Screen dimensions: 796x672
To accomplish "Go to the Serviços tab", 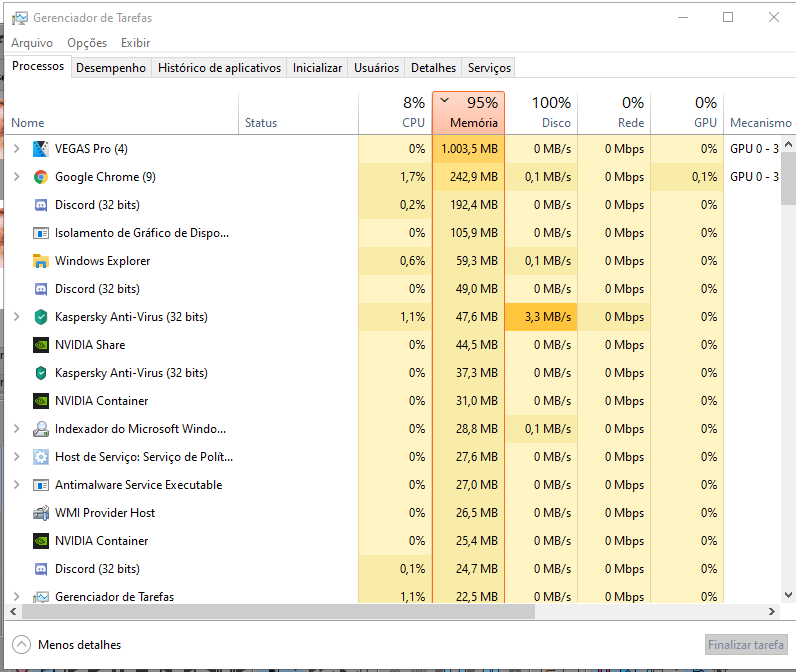I will click(x=489, y=68).
